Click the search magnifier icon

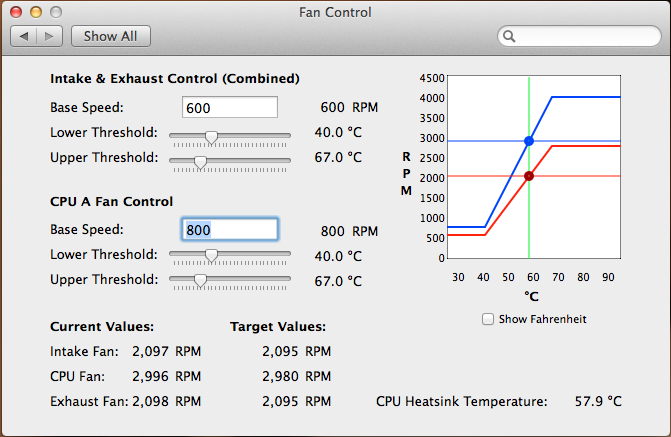pyautogui.click(x=509, y=36)
